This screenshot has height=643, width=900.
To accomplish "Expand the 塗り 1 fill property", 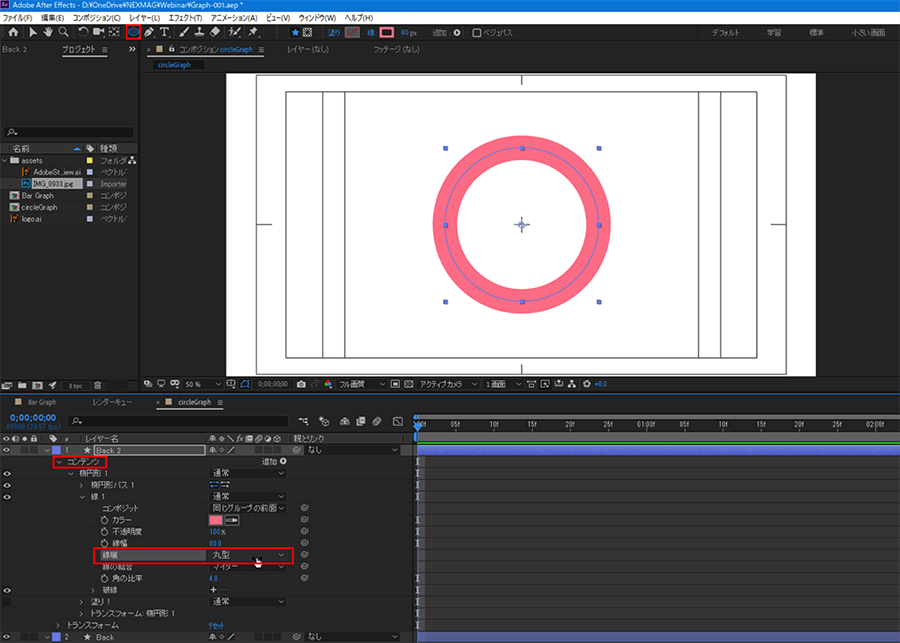I will tap(83, 601).
